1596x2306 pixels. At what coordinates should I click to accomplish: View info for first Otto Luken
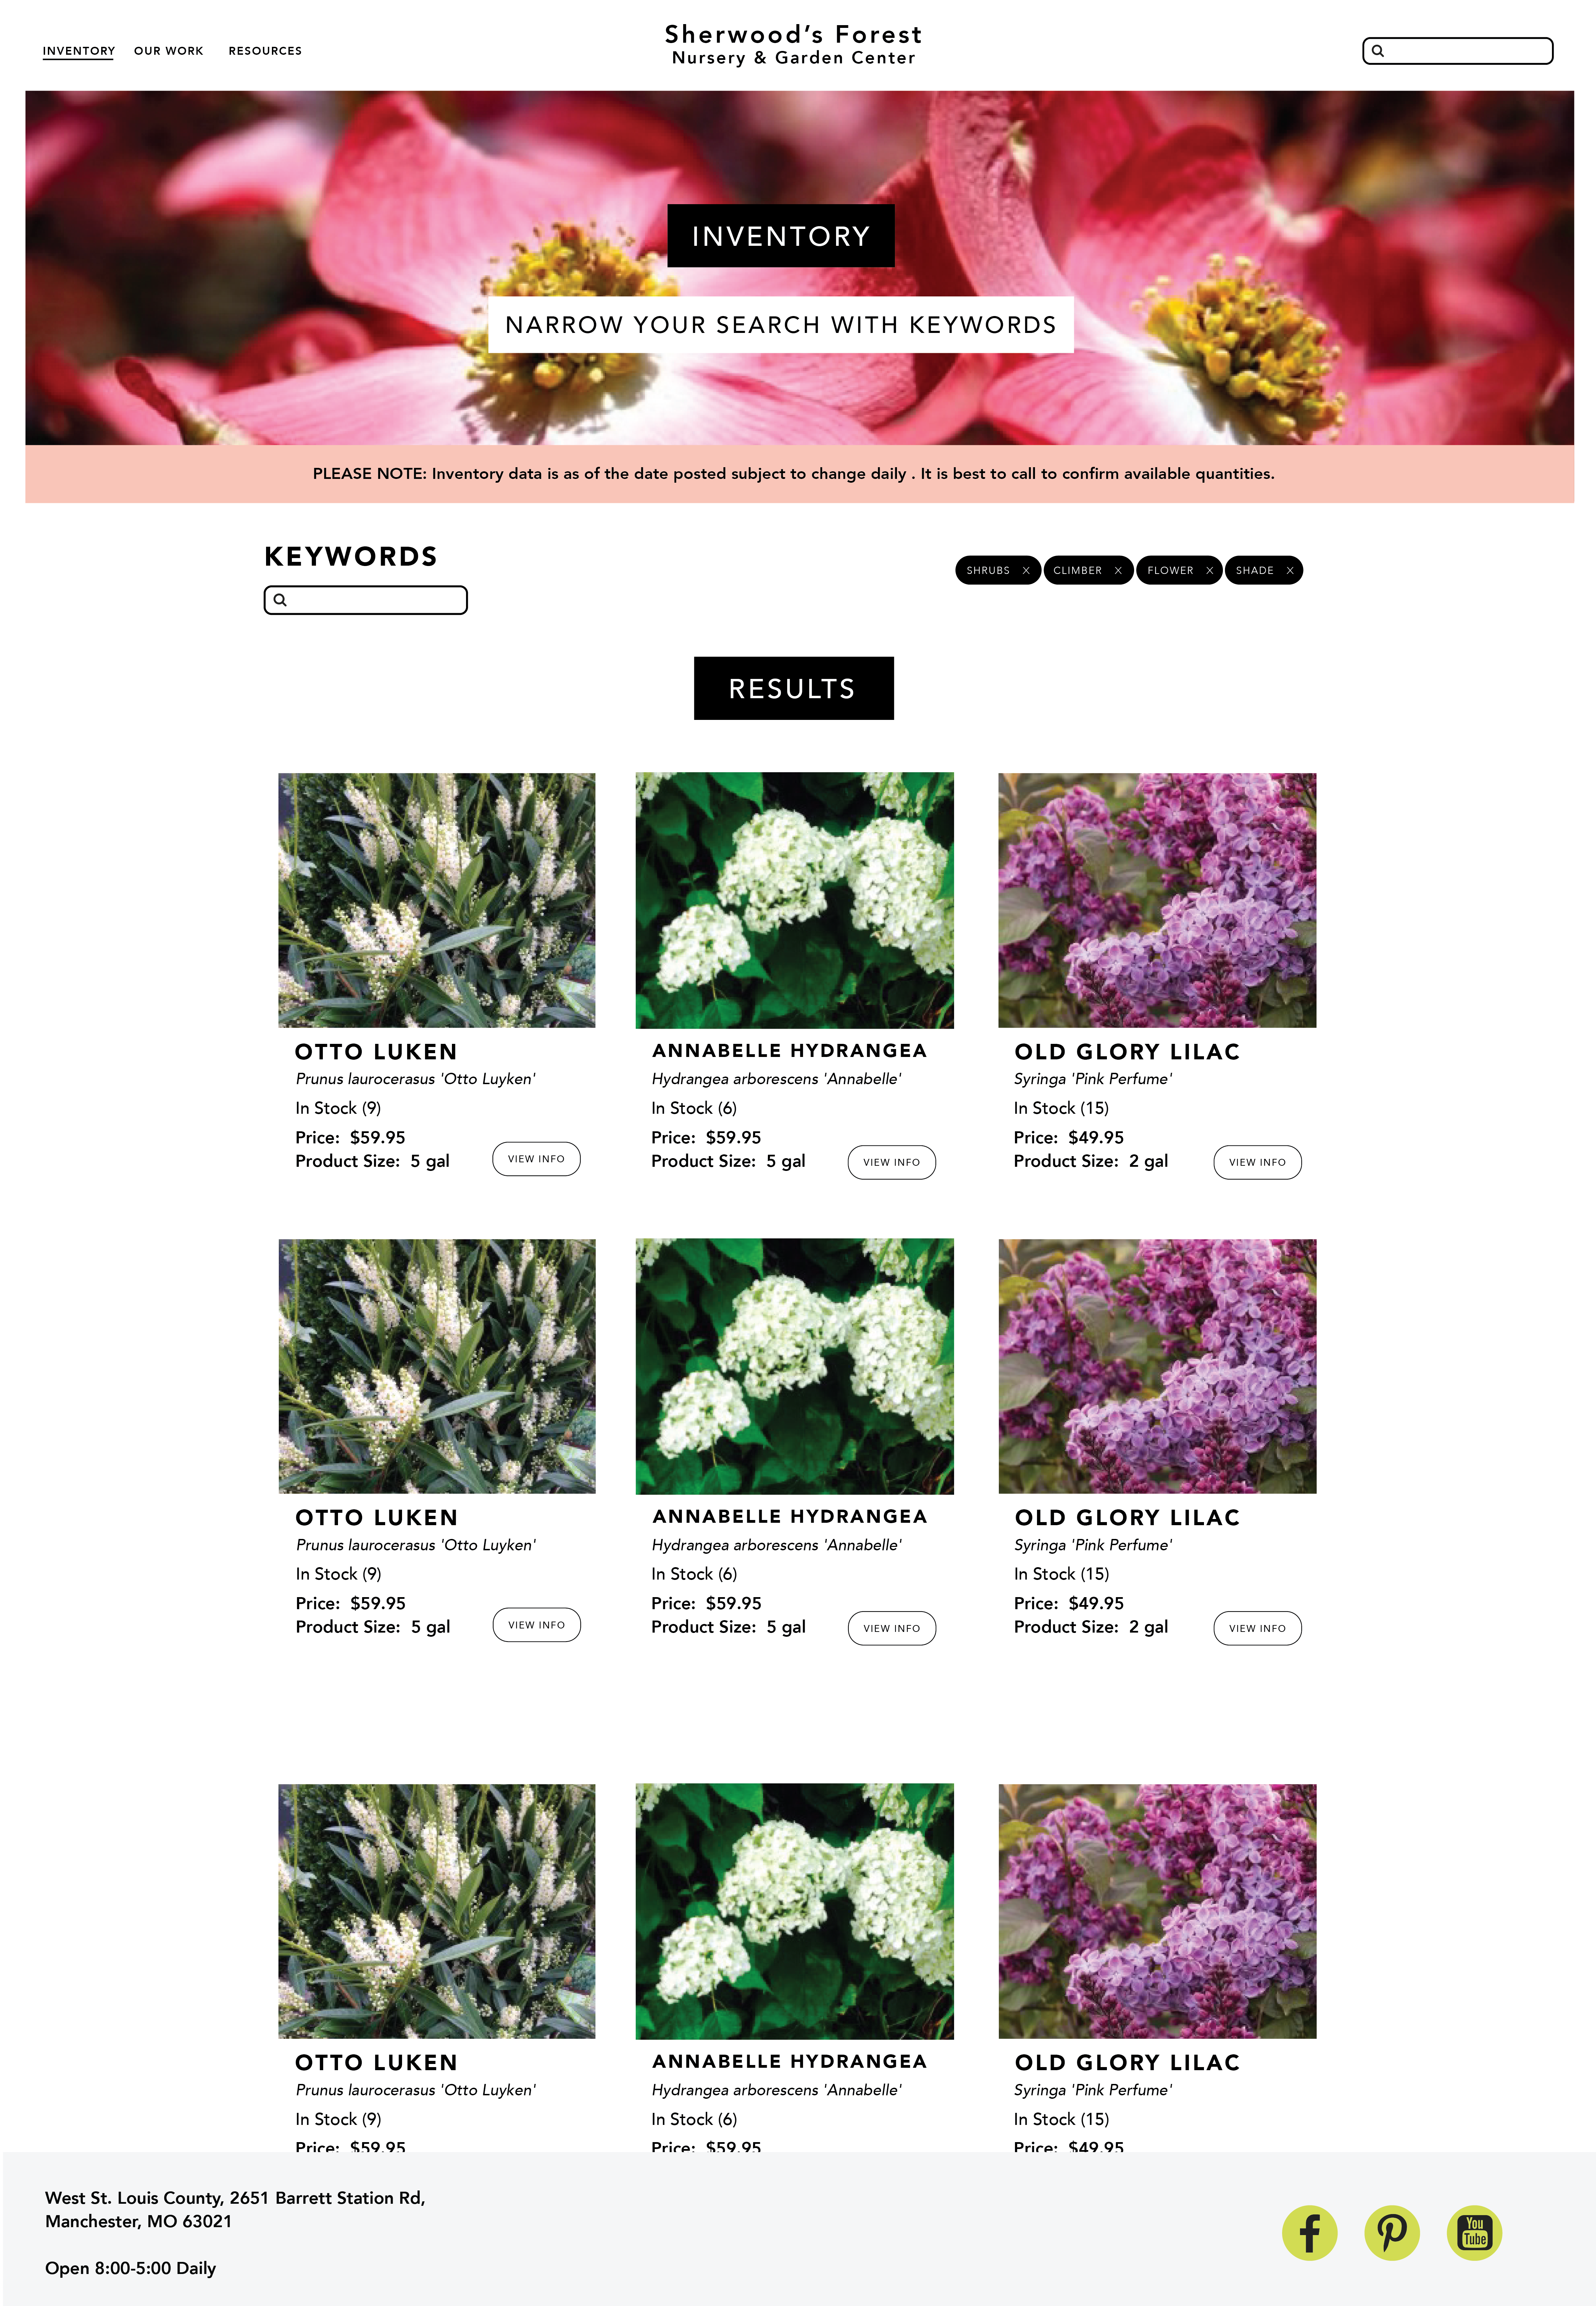pos(536,1159)
